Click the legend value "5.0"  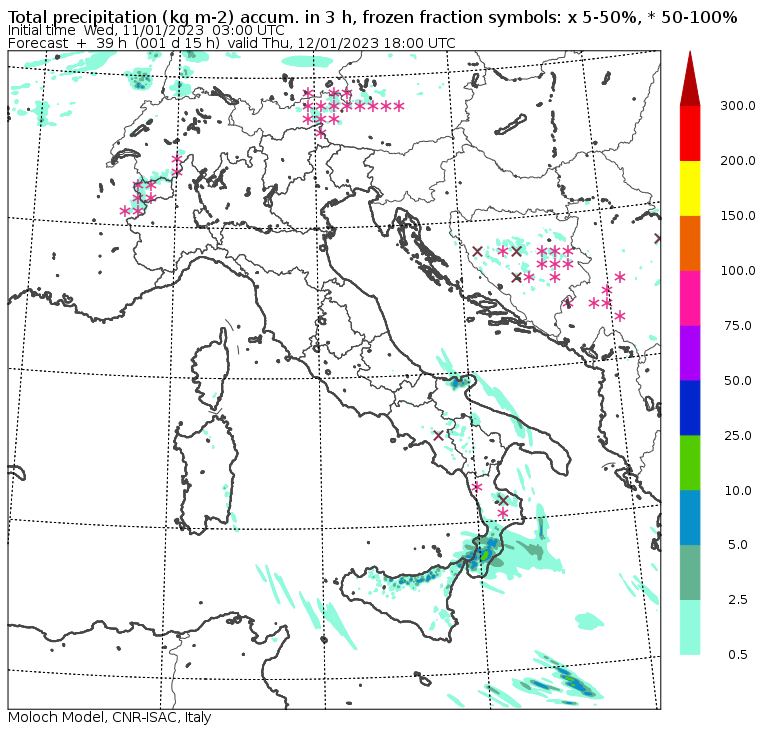[x=738, y=545]
